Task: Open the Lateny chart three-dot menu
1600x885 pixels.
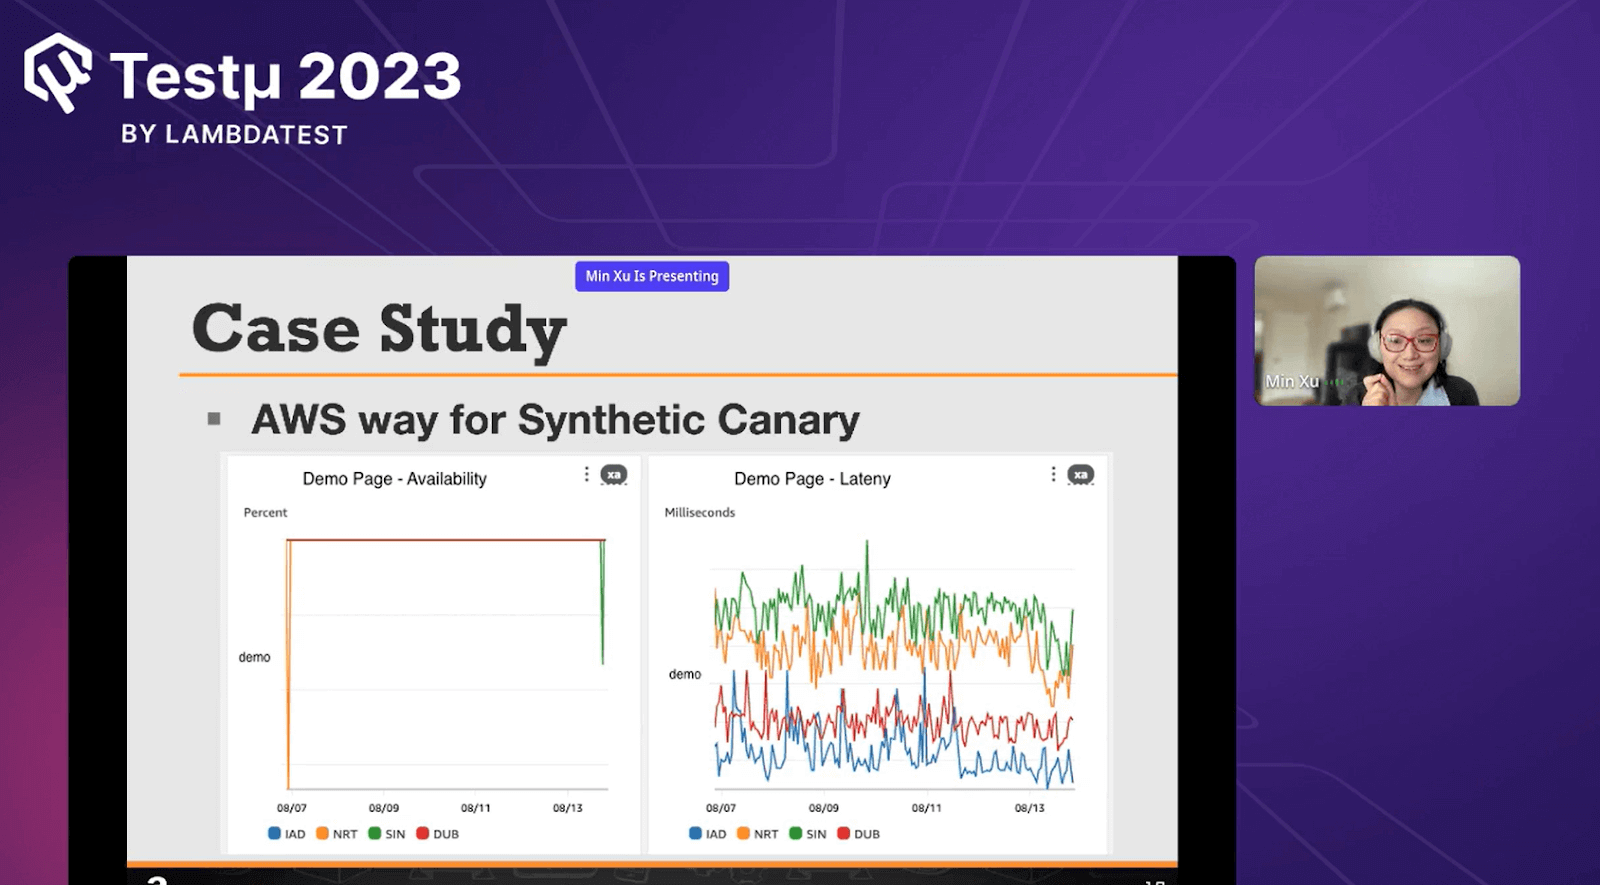Action: point(1053,474)
